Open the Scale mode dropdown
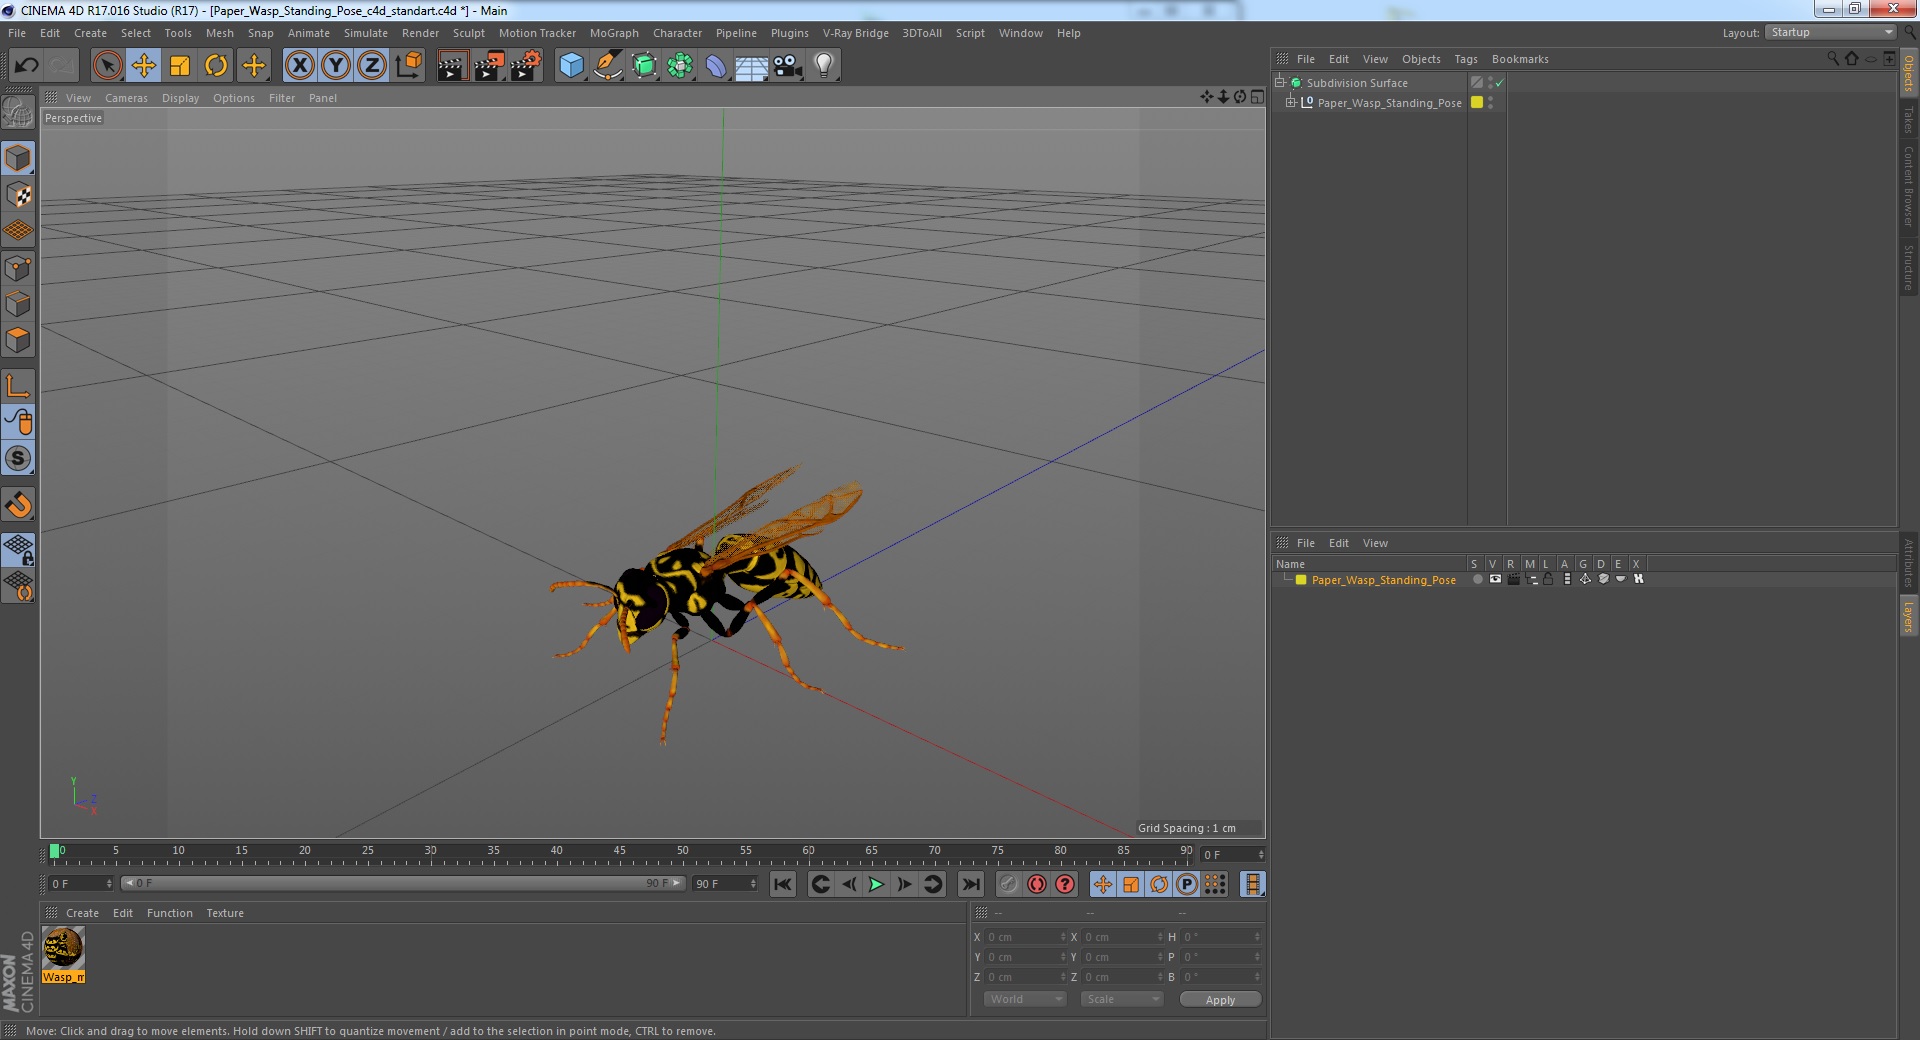 (1122, 999)
